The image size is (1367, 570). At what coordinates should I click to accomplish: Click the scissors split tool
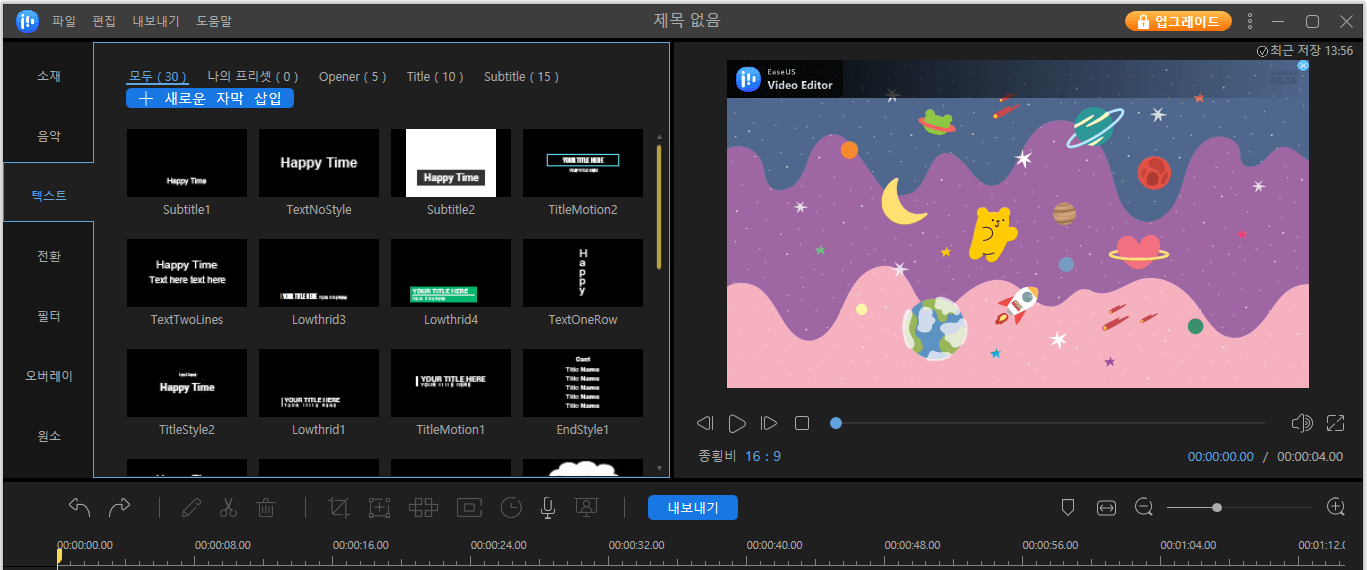click(228, 507)
